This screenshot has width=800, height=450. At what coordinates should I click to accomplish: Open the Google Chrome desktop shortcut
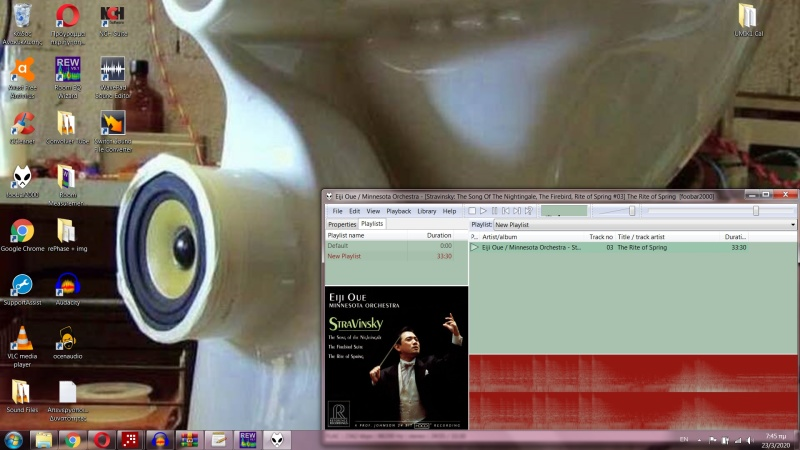click(22, 235)
